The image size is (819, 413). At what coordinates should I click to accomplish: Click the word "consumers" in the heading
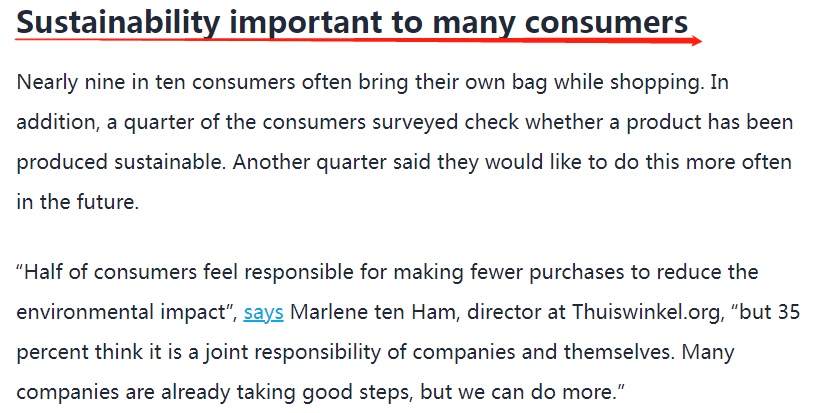(x=606, y=23)
